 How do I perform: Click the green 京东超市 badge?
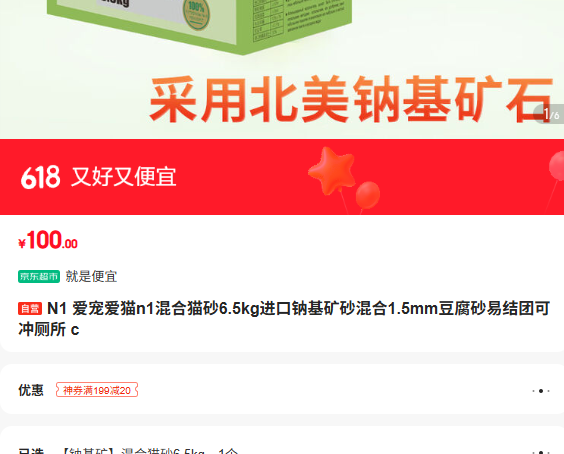coord(39,276)
